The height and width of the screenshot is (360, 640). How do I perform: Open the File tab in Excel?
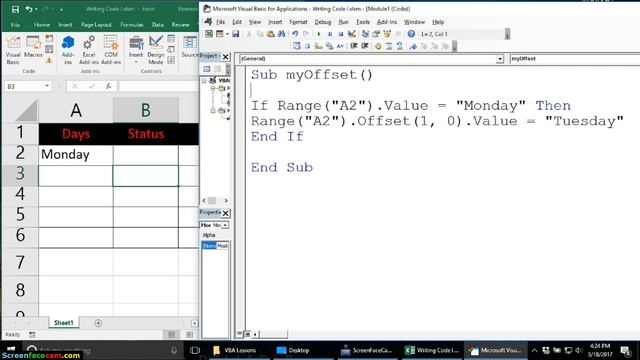[x=15, y=25]
